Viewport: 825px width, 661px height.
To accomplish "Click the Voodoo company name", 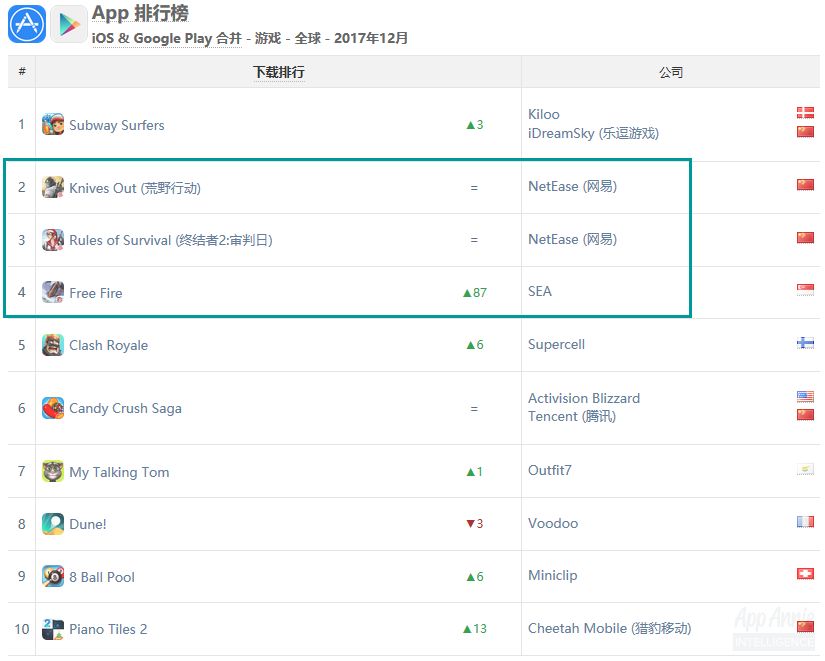I will point(553,524).
